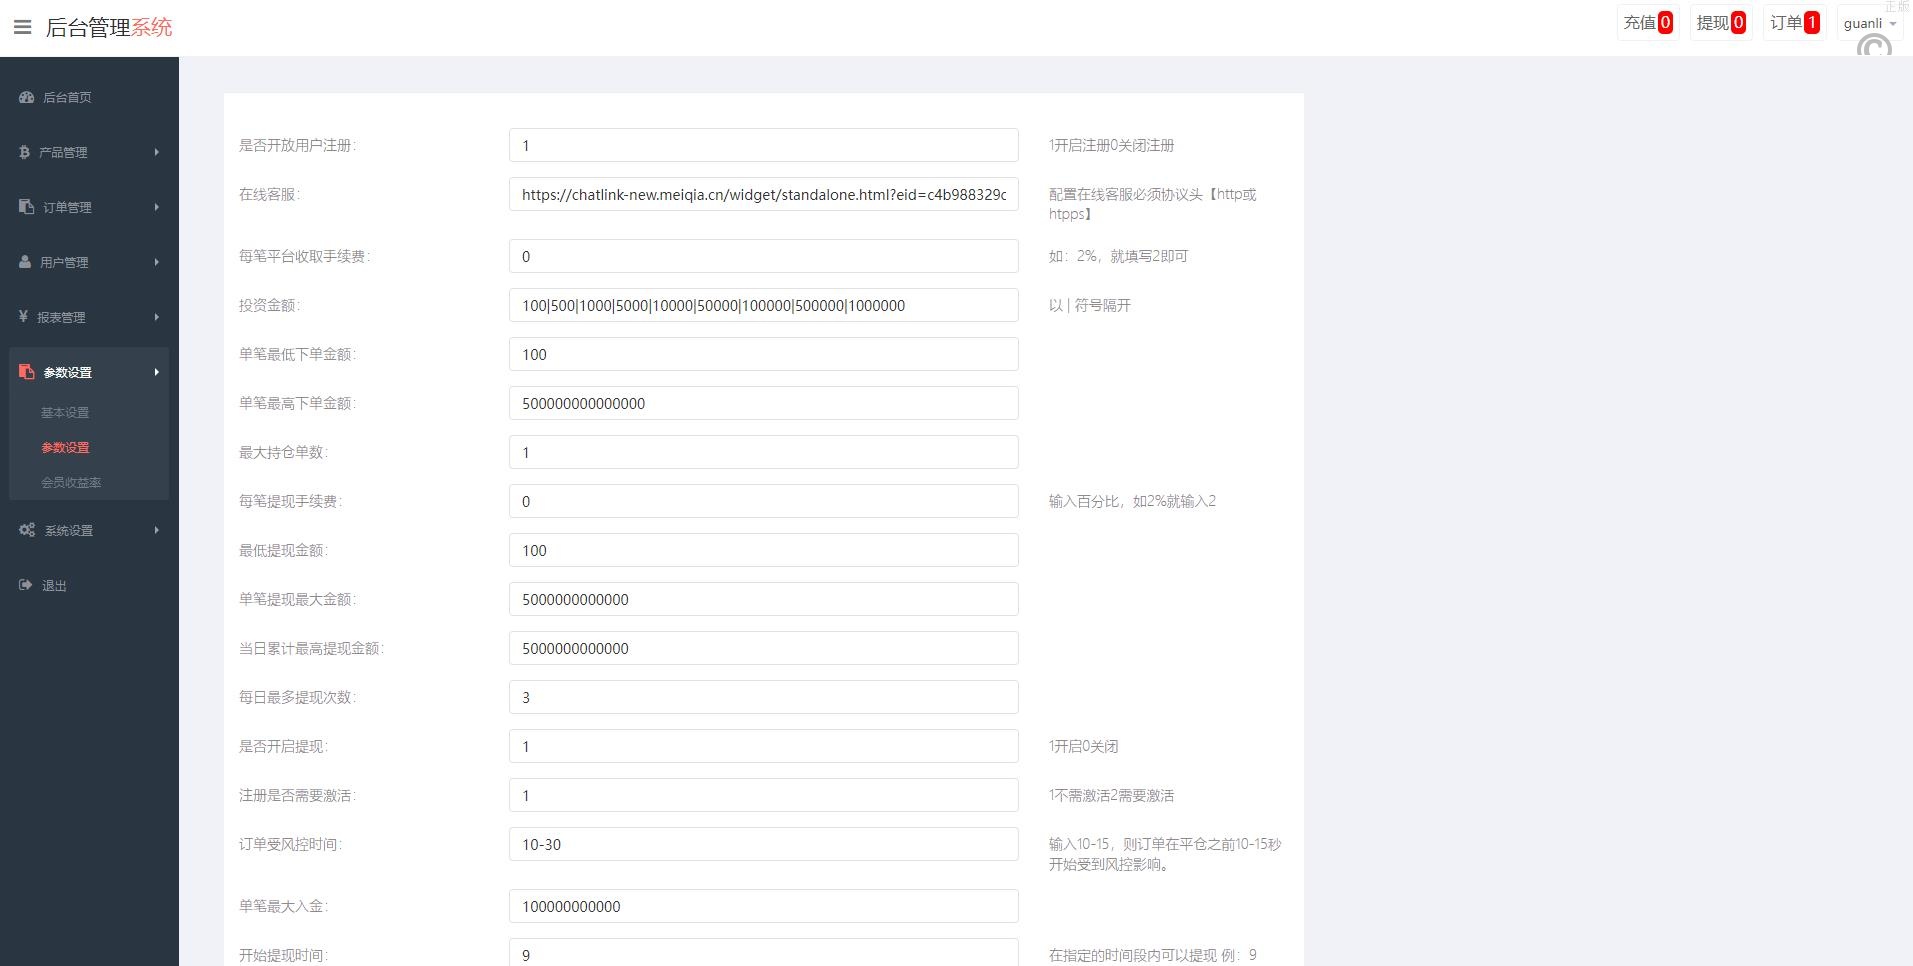This screenshot has width=1913, height=966.
Task: Focus the 单笔最低下单金额 input field
Action: pyautogui.click(x=763, y=354)
